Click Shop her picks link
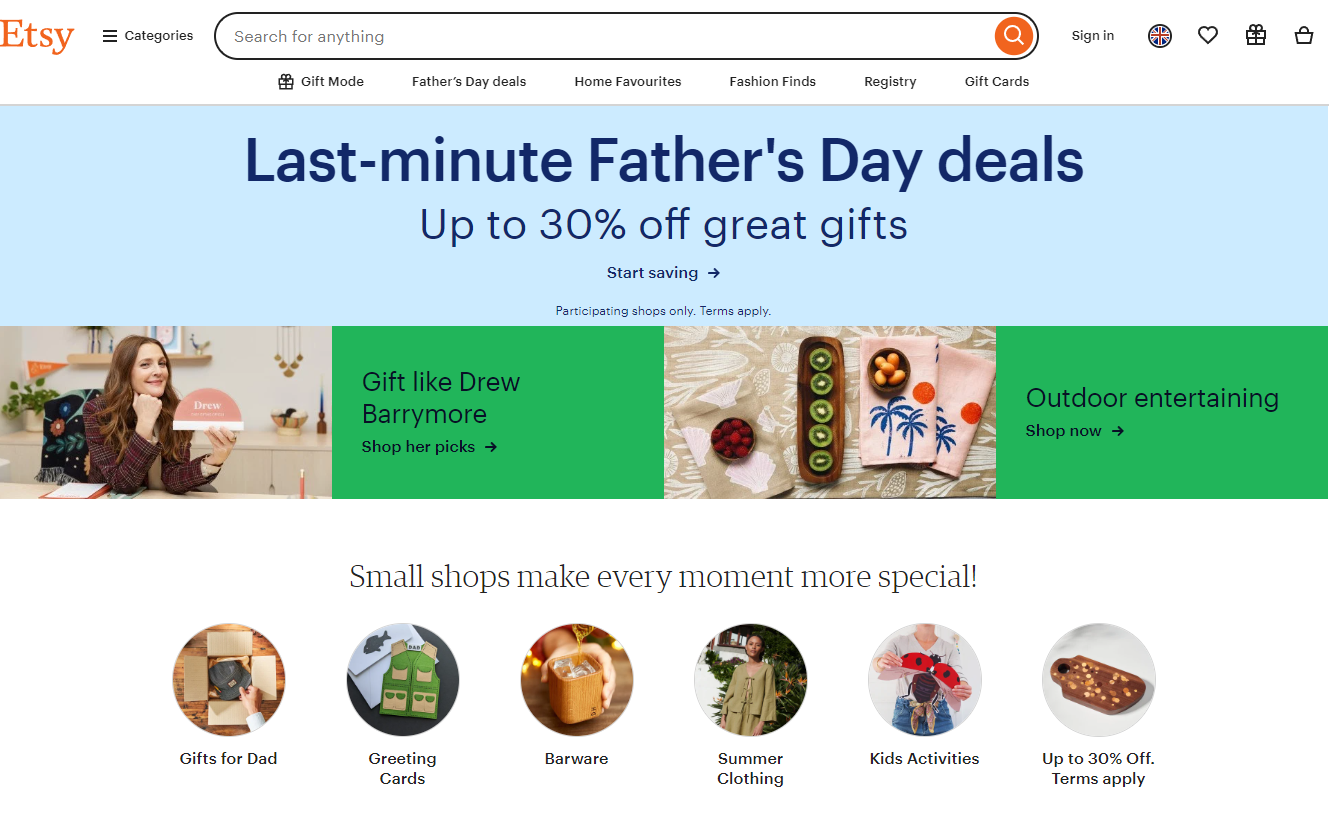 pyautogui.click(x=430, y=447)
